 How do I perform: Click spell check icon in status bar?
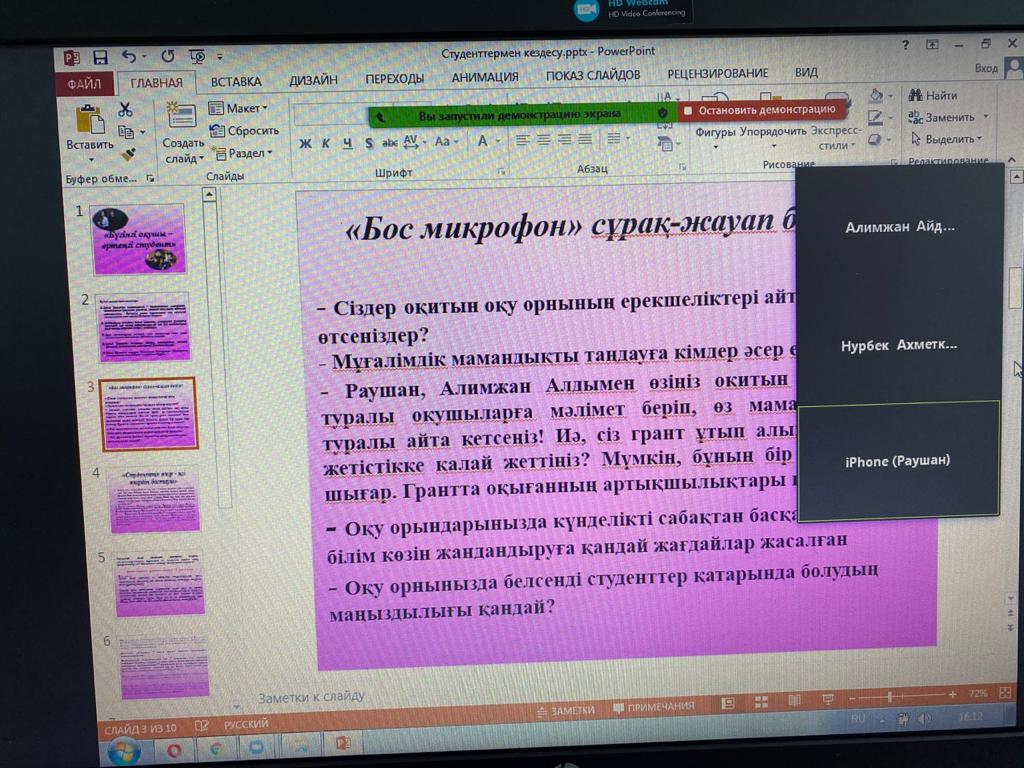coord(202,726)
